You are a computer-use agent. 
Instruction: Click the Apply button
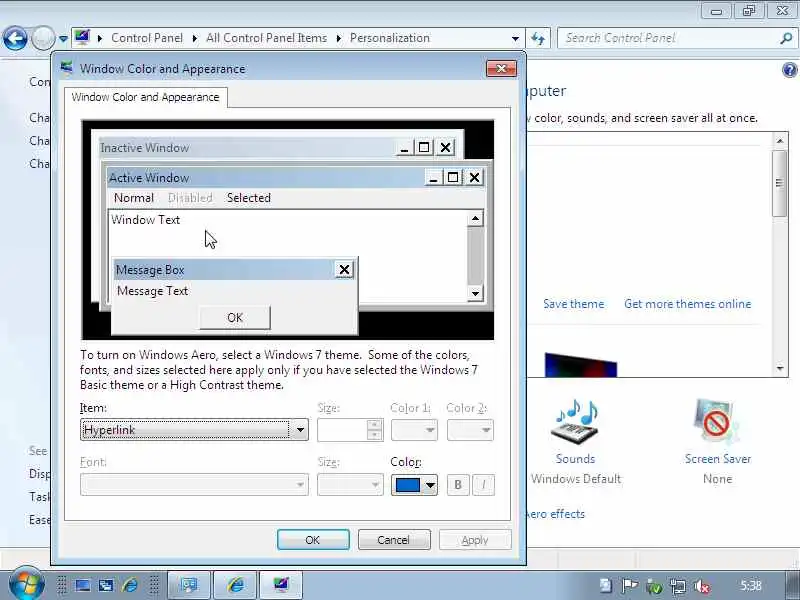(475, 540)
